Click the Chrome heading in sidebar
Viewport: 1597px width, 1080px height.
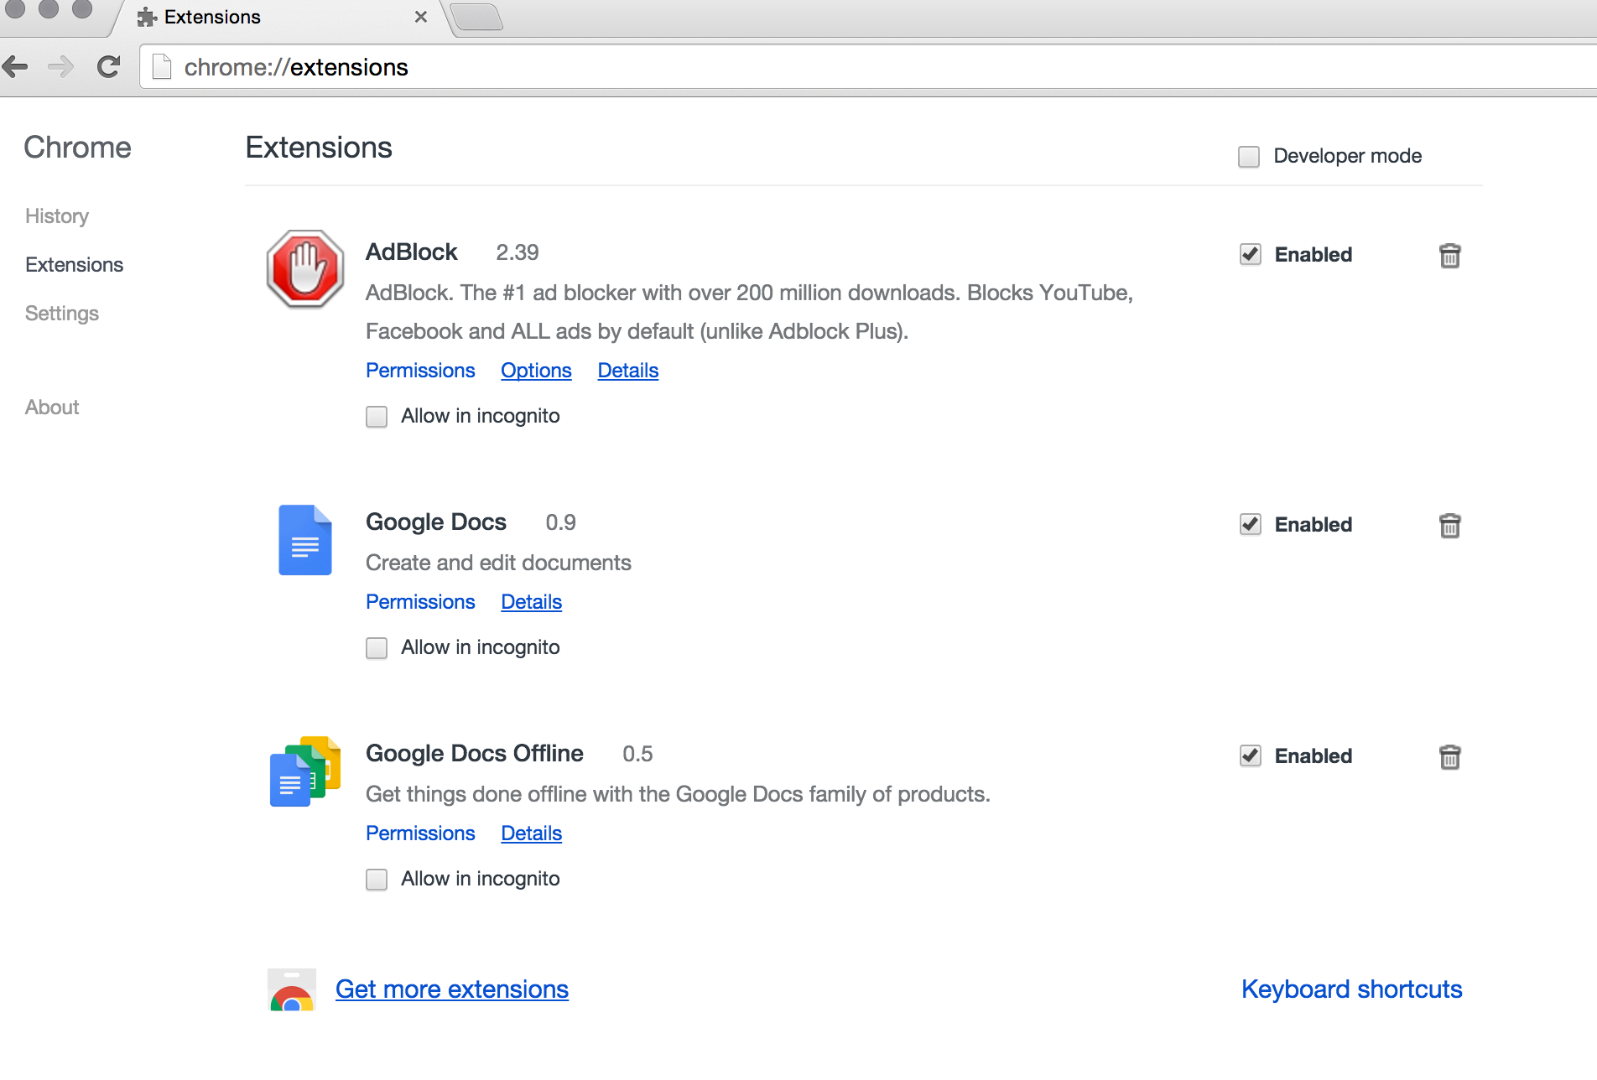78,147
